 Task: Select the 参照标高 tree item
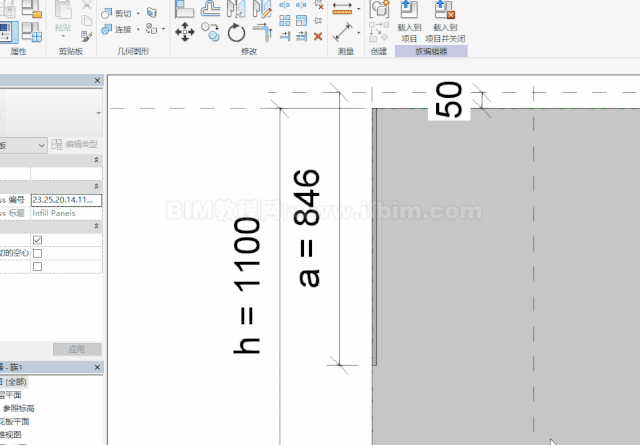(19, 408)
